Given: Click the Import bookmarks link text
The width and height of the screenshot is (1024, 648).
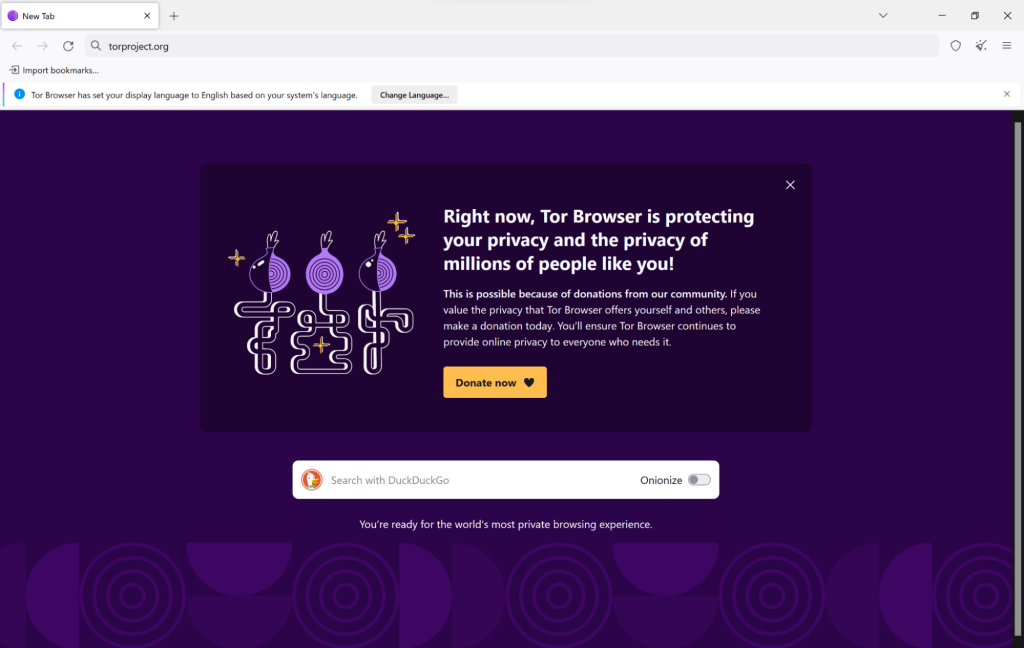Looking at the screenshot, I should pyautogui.click(x=62, y=69).
